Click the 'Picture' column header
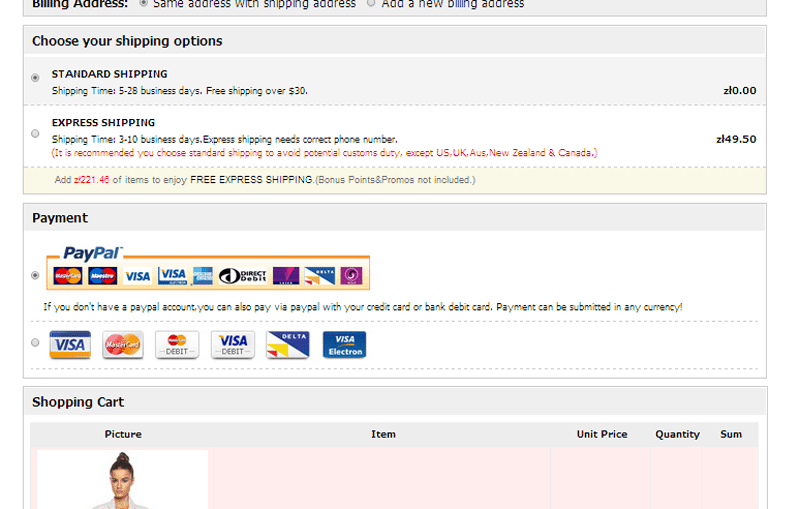 click(123, 434)
